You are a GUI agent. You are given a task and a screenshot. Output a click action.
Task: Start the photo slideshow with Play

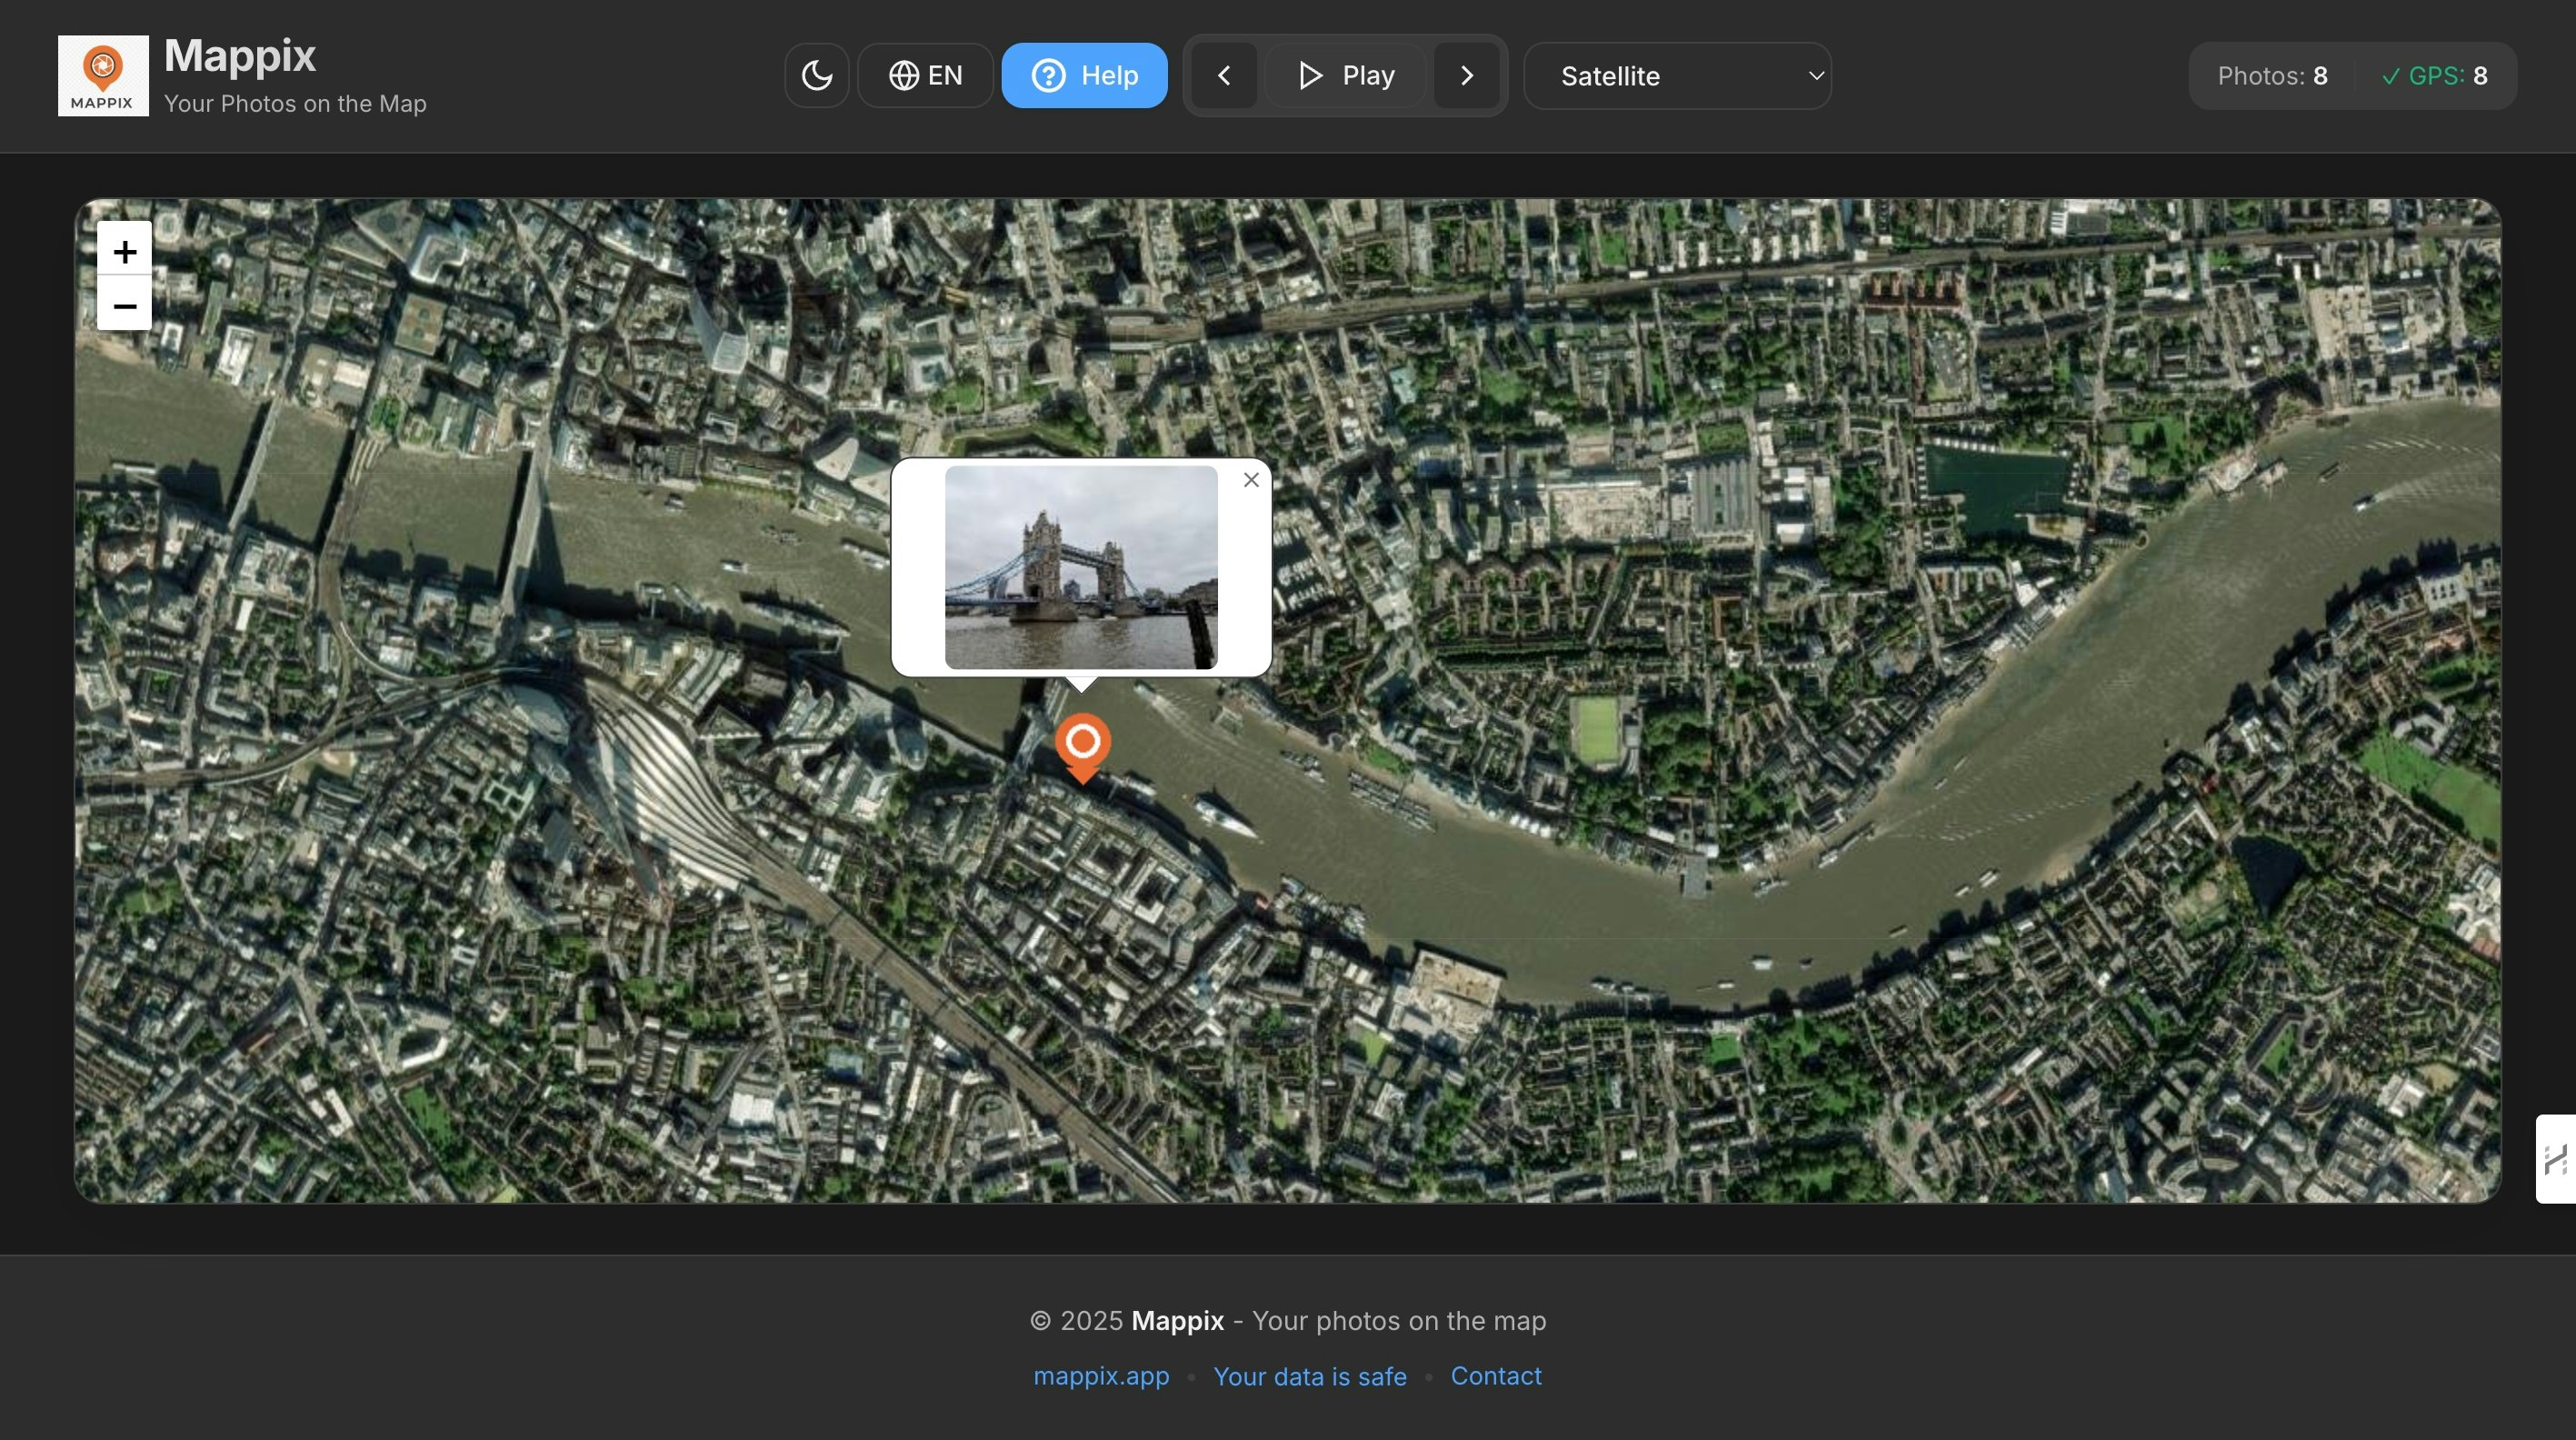point(1345,75)
